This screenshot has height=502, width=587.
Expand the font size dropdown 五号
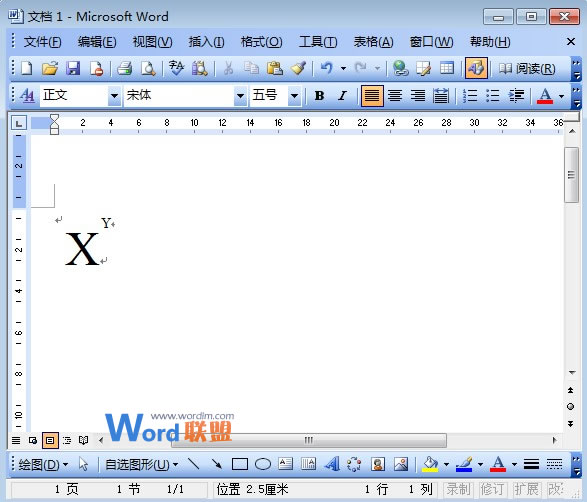pos(295,96)
